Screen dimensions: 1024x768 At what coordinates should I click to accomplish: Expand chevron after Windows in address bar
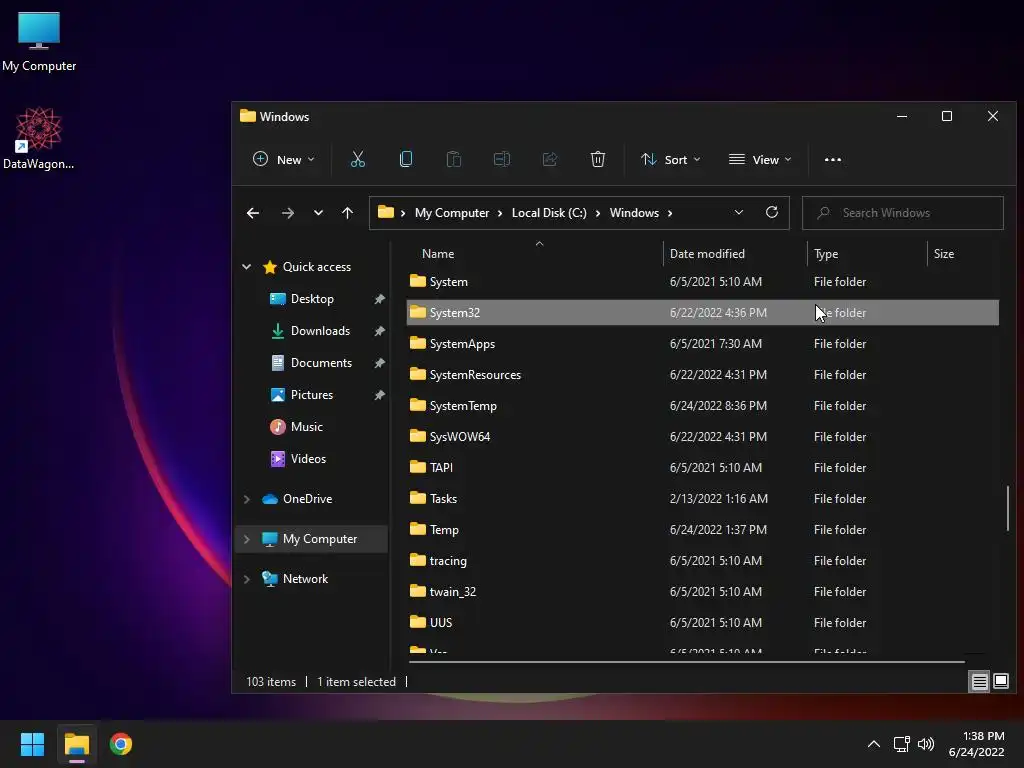tap(669, 213)
